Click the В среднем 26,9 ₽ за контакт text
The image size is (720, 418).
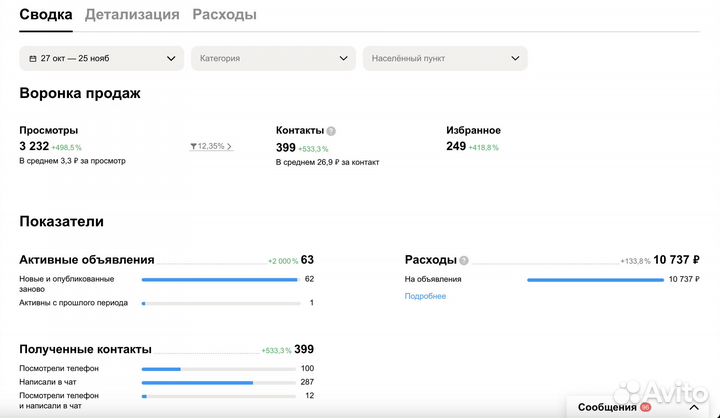point(327,162)
